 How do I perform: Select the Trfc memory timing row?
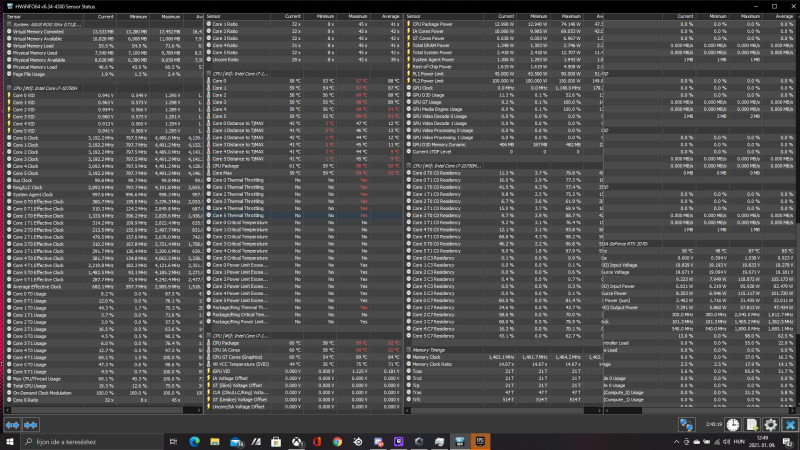[504, 399]
